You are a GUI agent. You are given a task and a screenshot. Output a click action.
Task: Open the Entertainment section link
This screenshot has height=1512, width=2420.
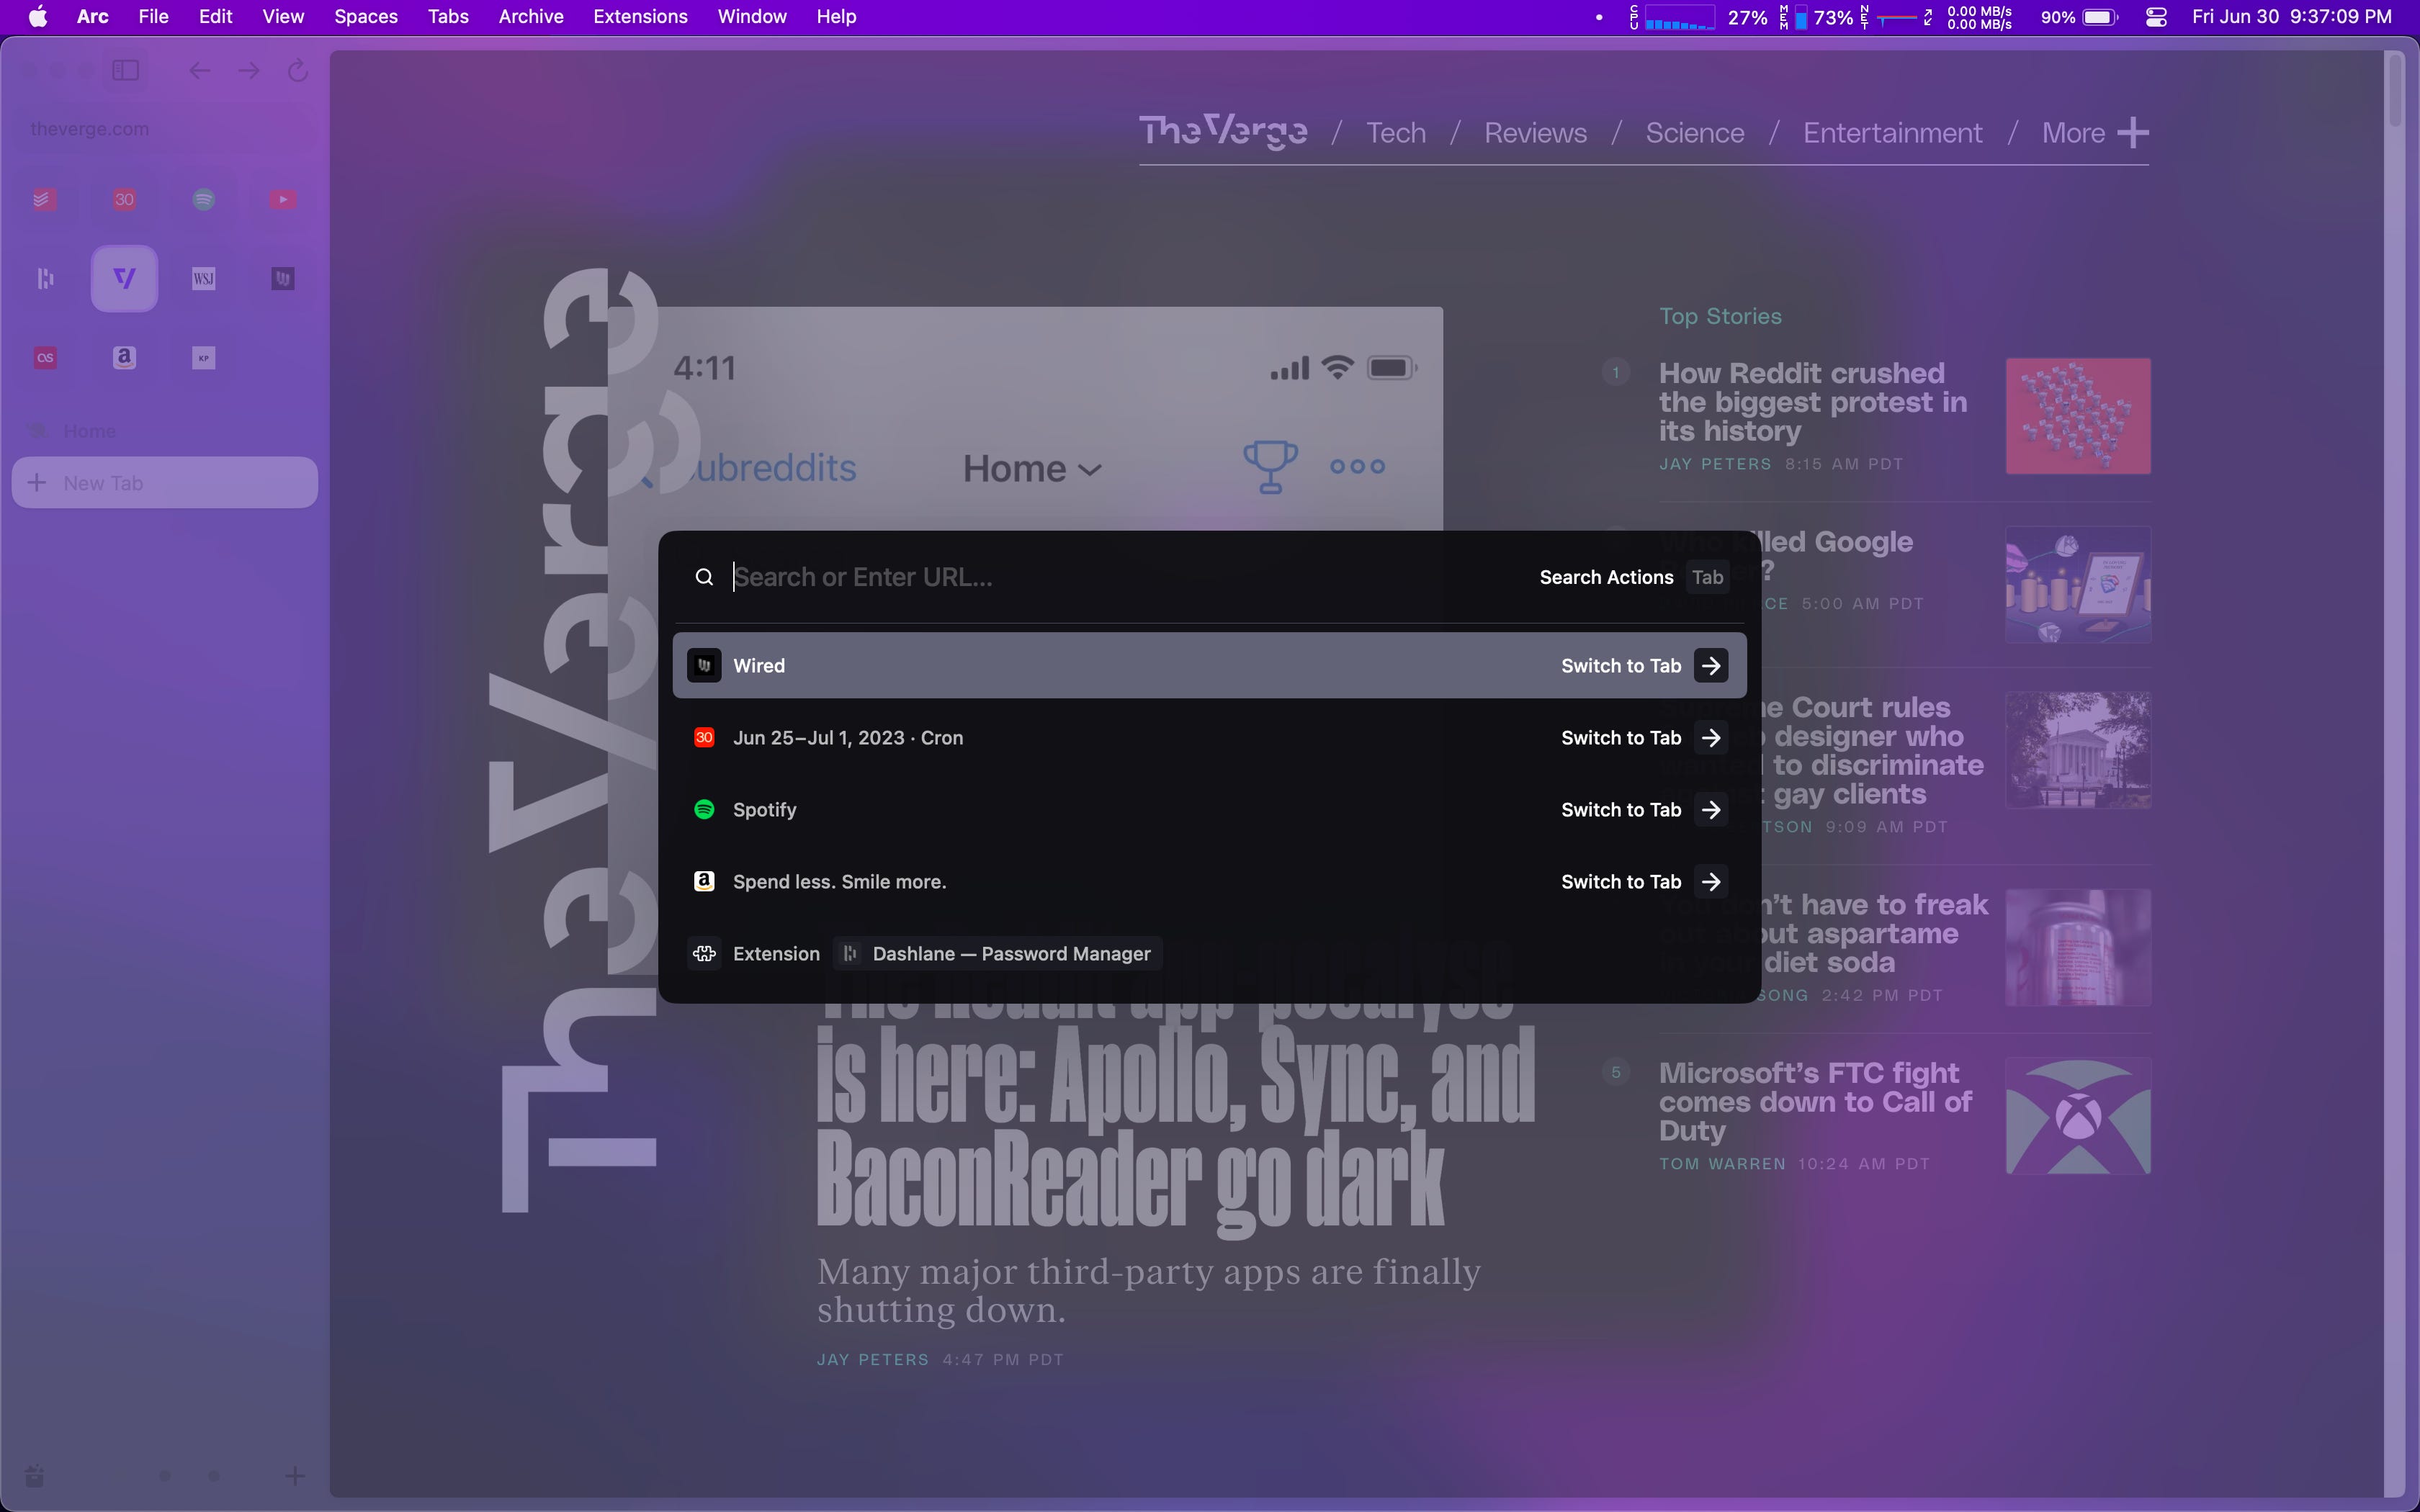(1892, 133)
